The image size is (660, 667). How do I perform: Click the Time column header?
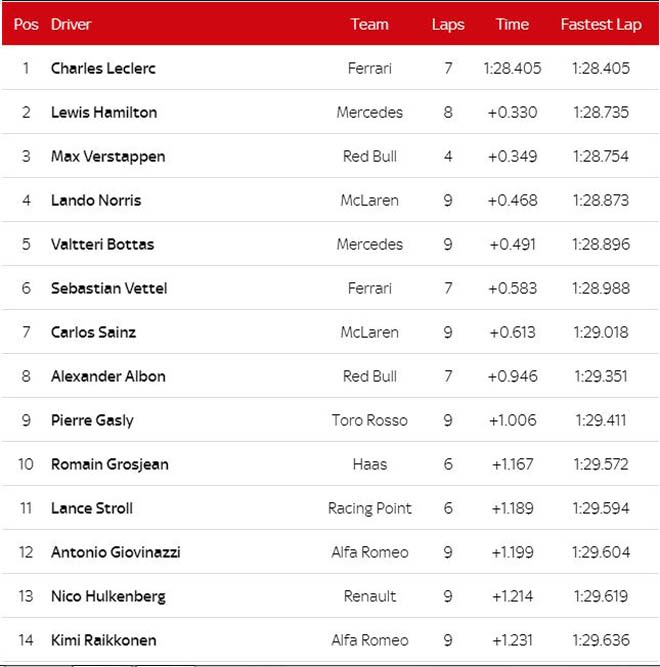click(x=512, y=24)
